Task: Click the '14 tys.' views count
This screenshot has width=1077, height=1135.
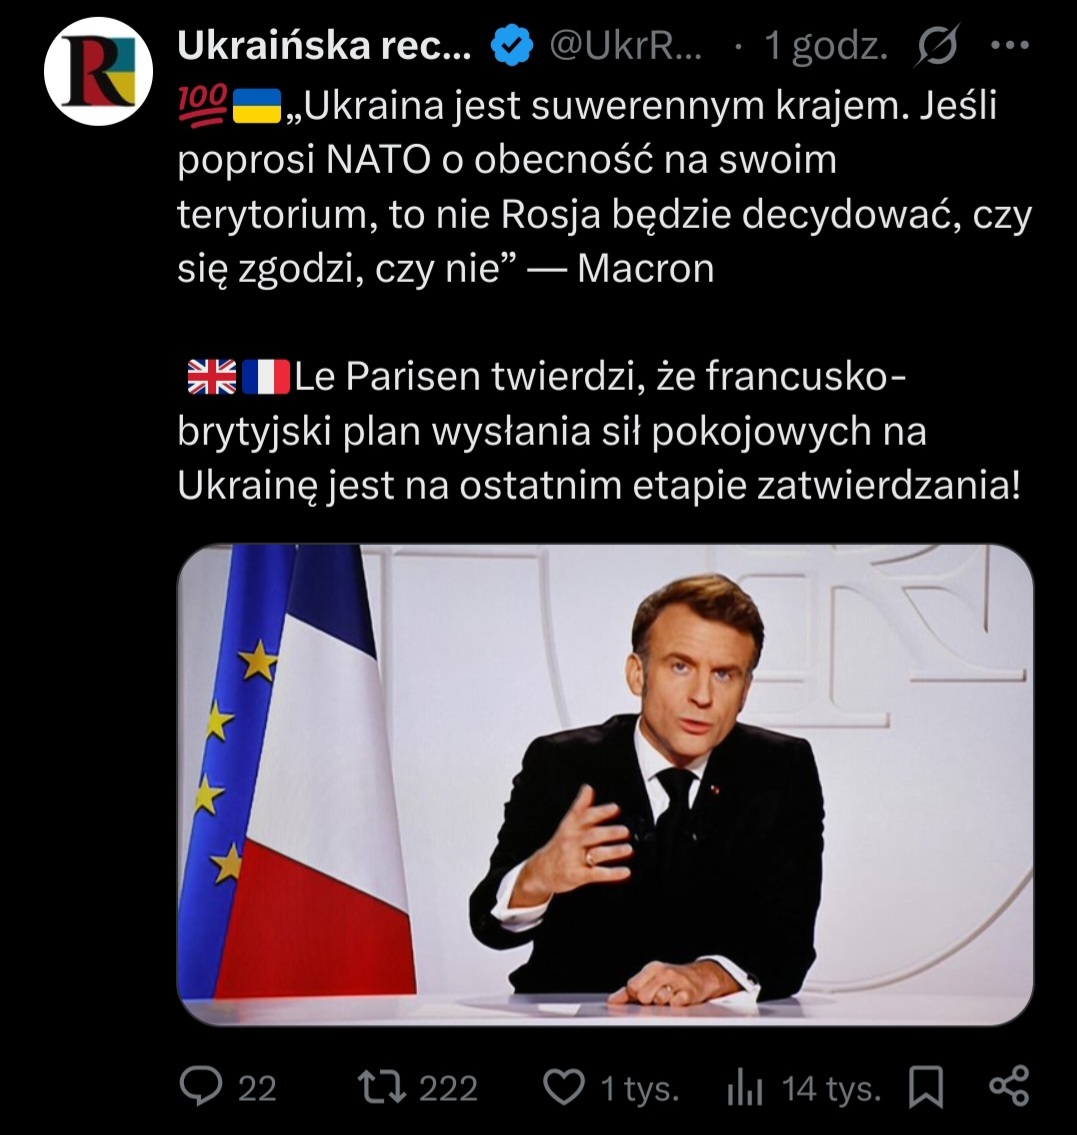Action: (x=832, y=1088)
